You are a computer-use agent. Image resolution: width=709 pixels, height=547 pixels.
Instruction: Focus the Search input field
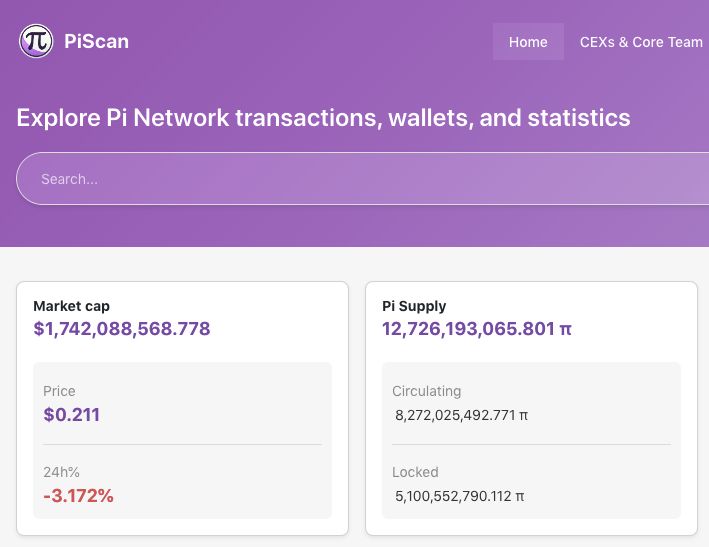coord(363,179)
